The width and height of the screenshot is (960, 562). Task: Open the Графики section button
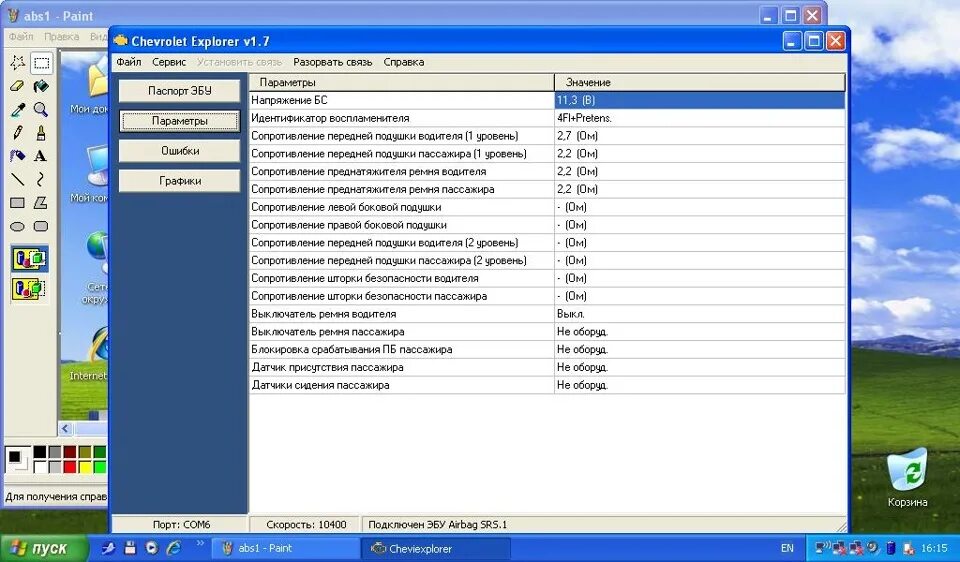(x=179, y=181)
